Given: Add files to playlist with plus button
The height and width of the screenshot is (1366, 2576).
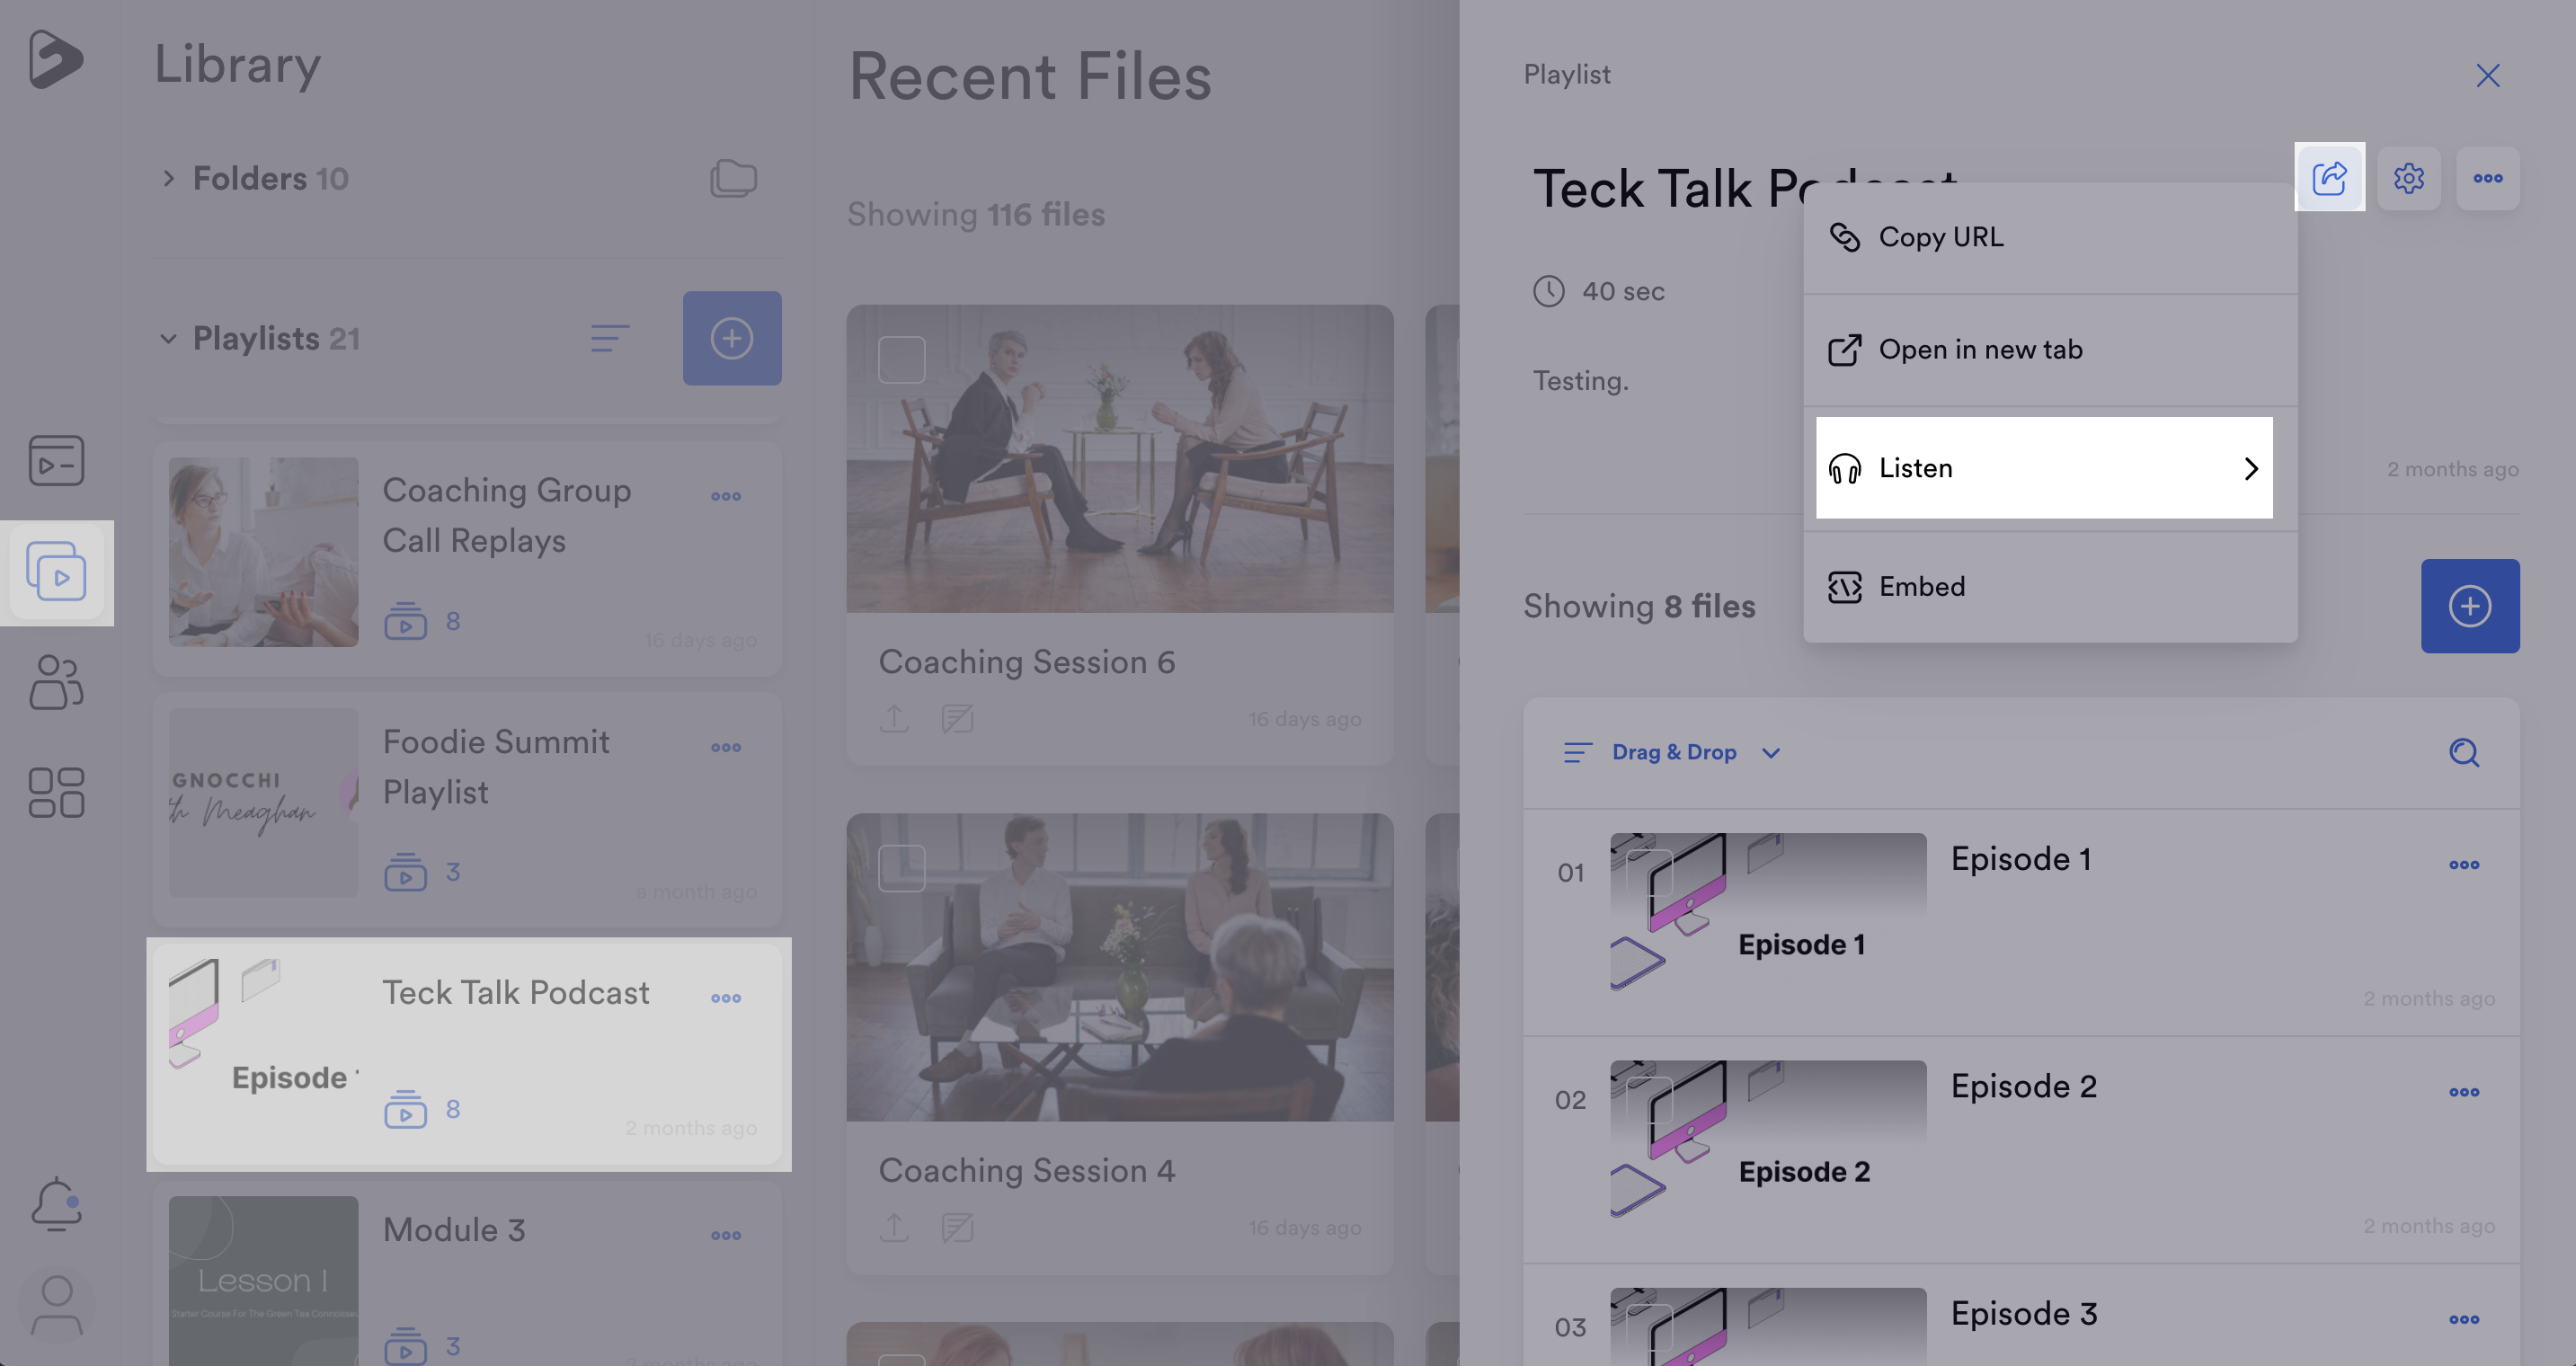Looking at the screenshot, I should 2470,606.
